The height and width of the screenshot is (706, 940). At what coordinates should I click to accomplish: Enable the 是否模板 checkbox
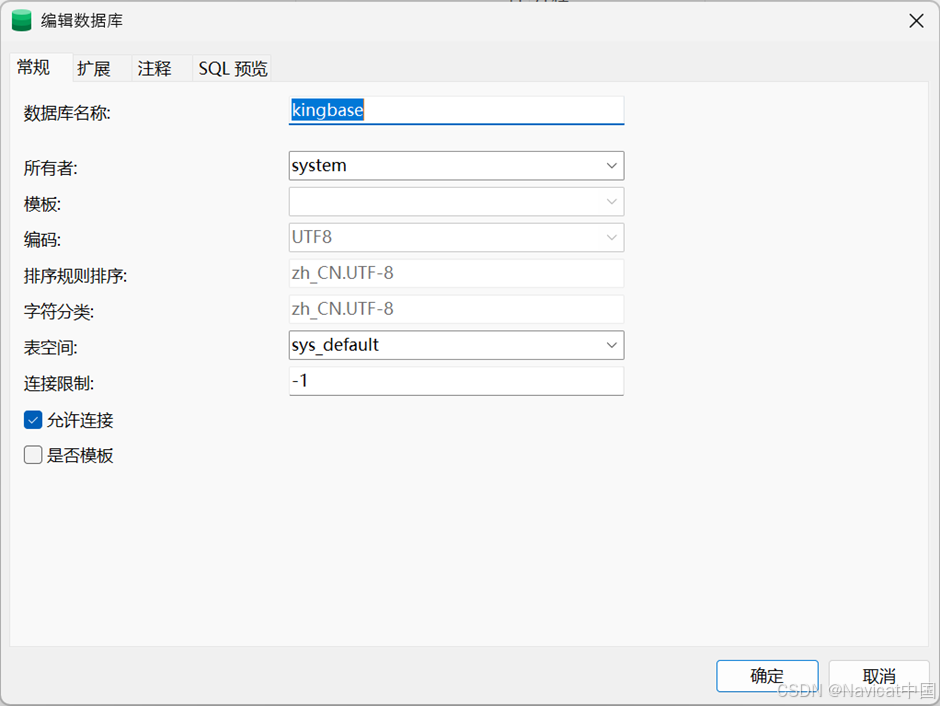tap(33, 455)
